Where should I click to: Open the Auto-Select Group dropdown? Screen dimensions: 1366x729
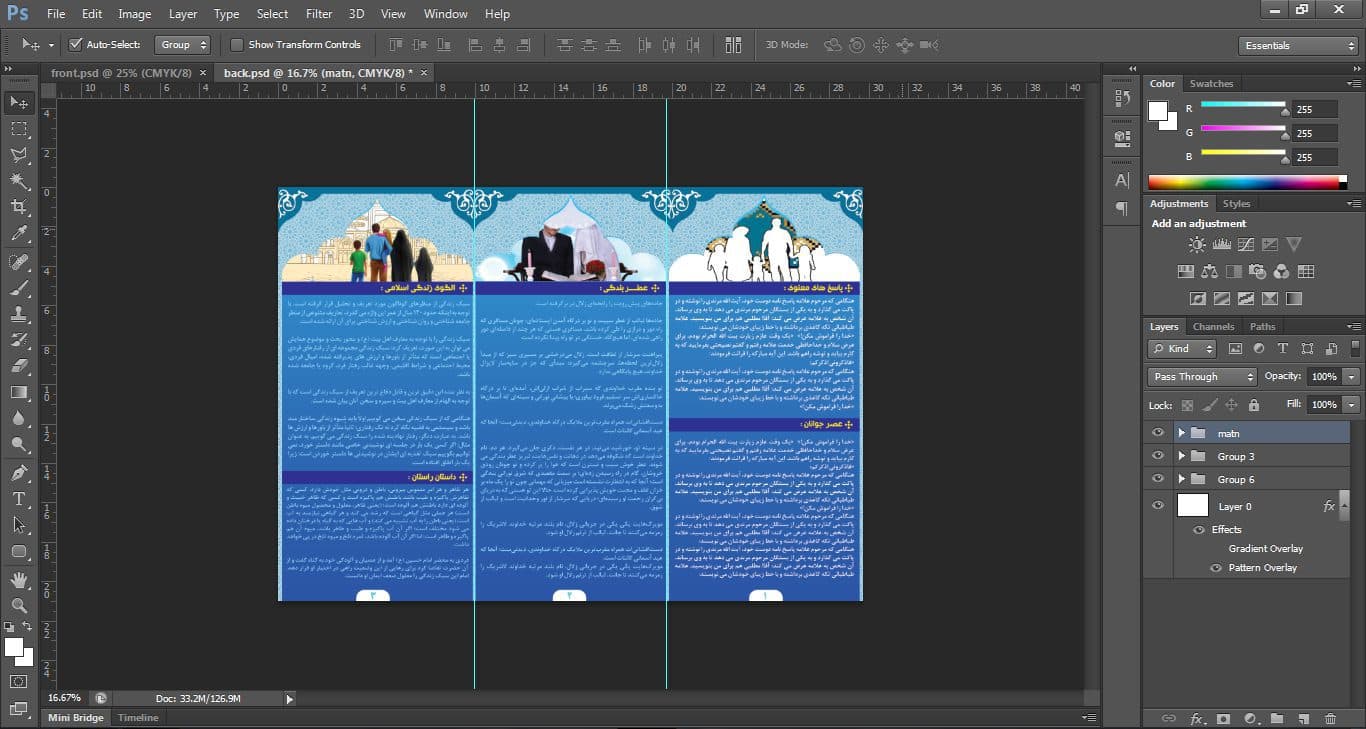[184, 45]
